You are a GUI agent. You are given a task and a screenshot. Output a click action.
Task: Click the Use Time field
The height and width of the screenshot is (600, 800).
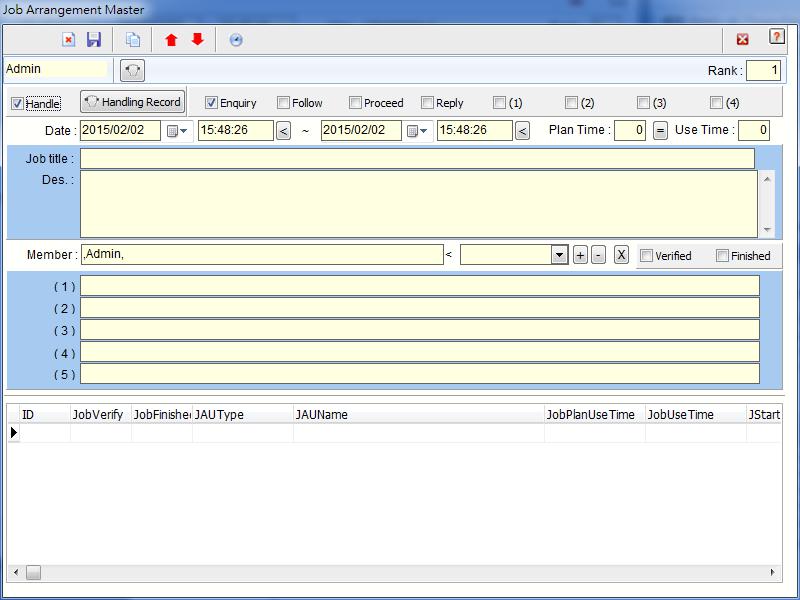[754, 130]
